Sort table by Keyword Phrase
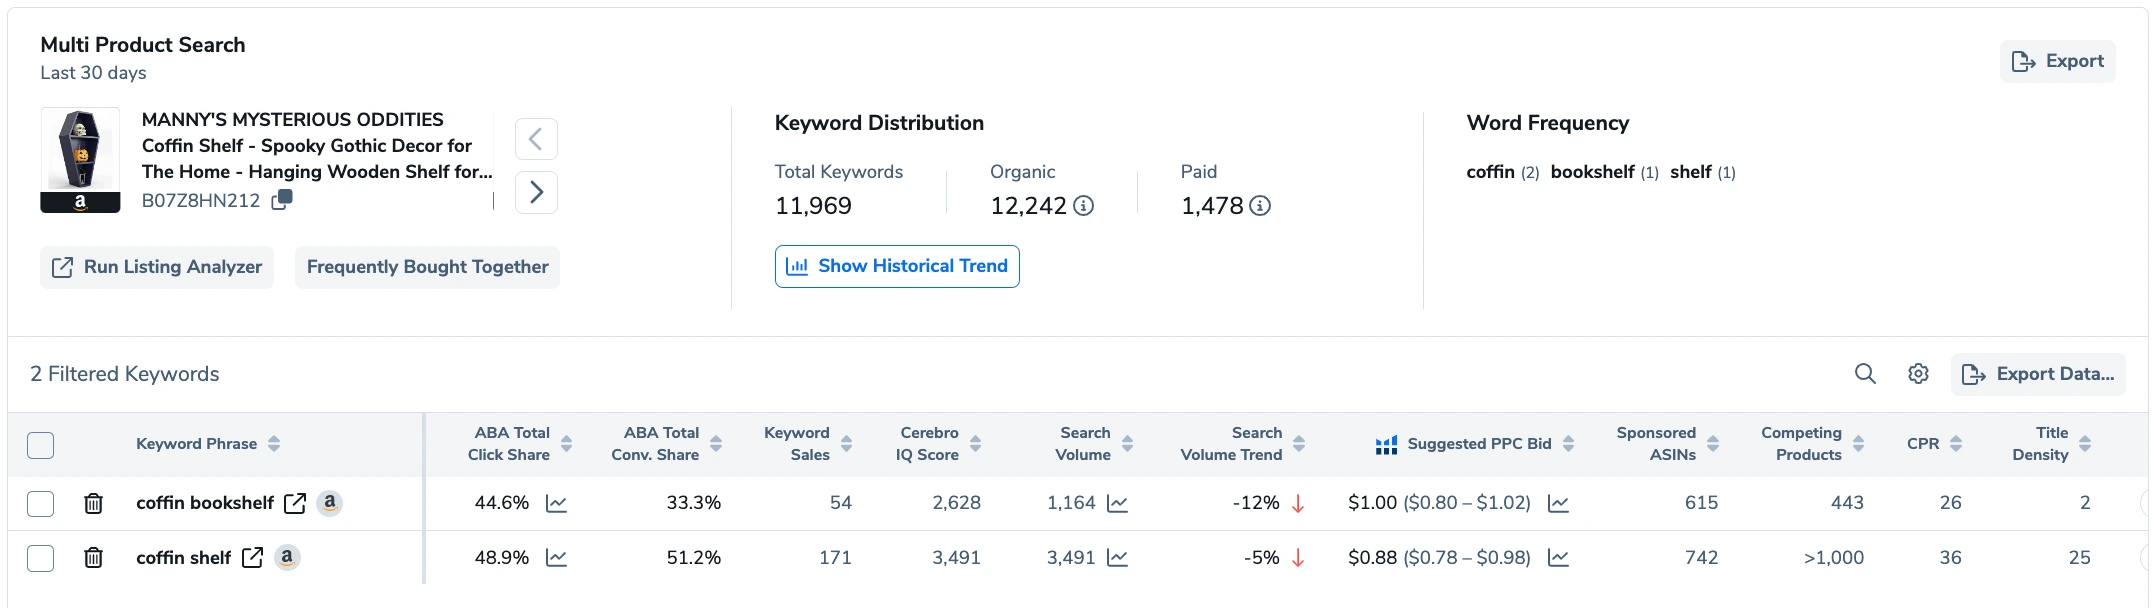This screenshot has width=2154, height=608. coord(274,444)
